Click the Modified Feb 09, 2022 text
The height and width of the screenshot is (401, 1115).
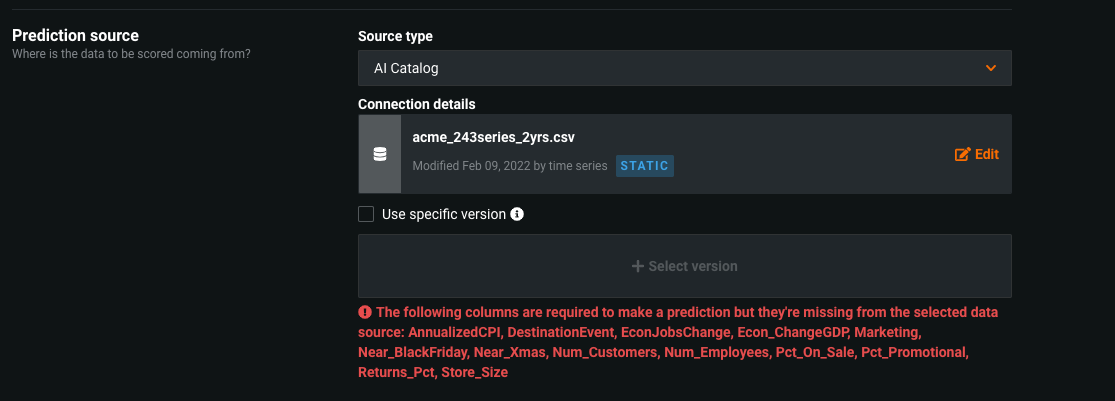[x=509, y=166]
